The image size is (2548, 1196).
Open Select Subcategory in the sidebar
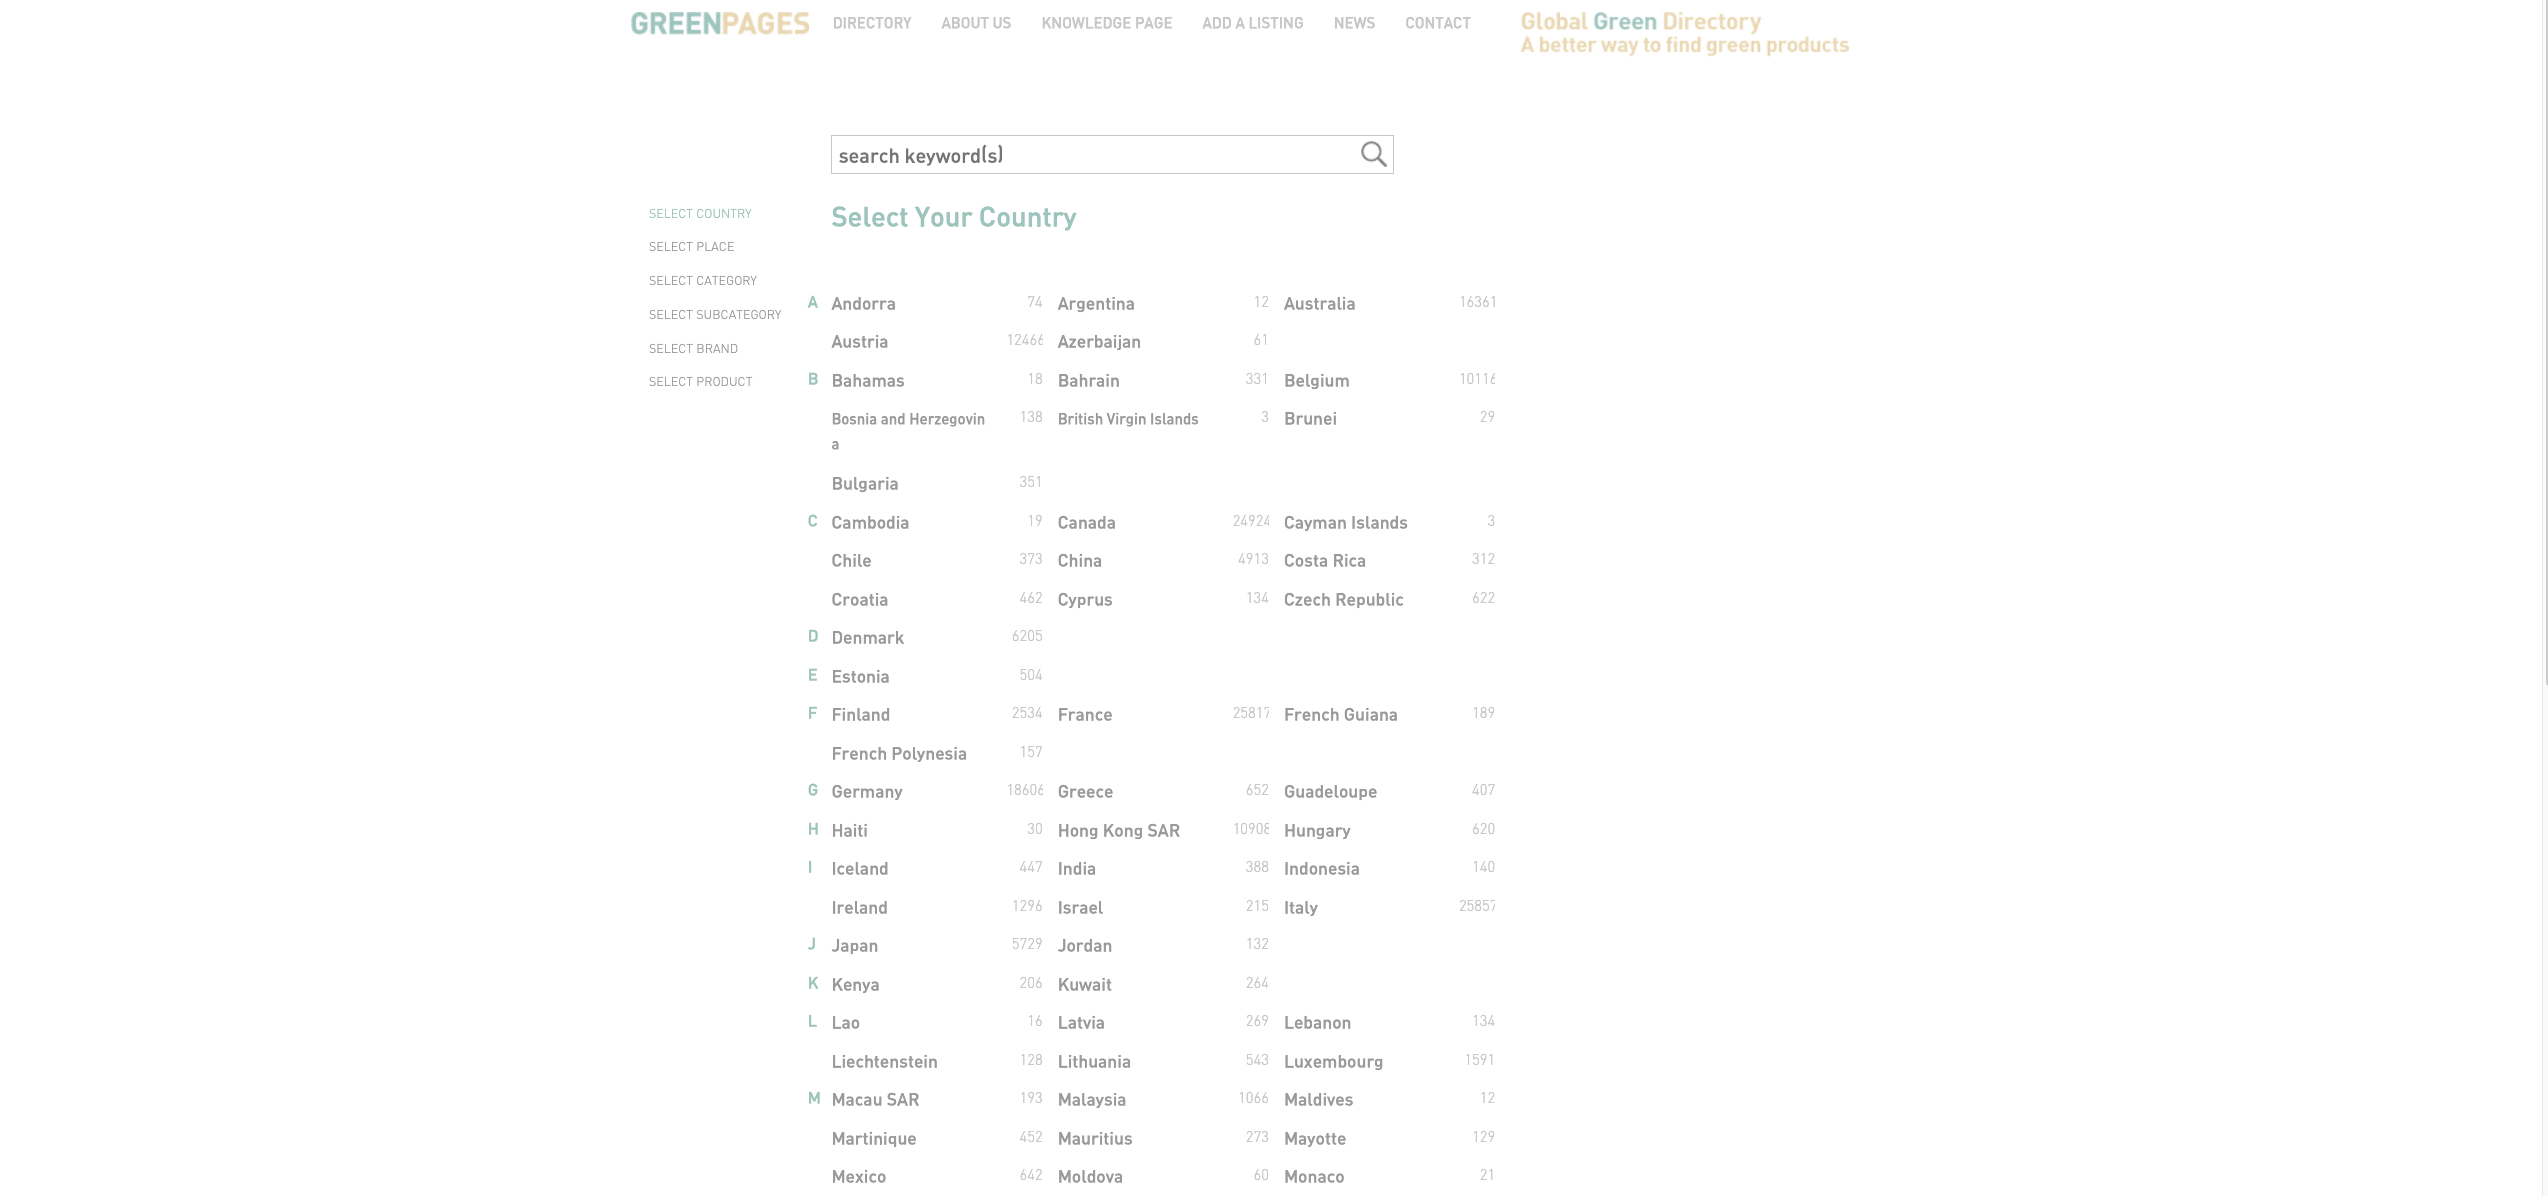click(x=714, y=315)
